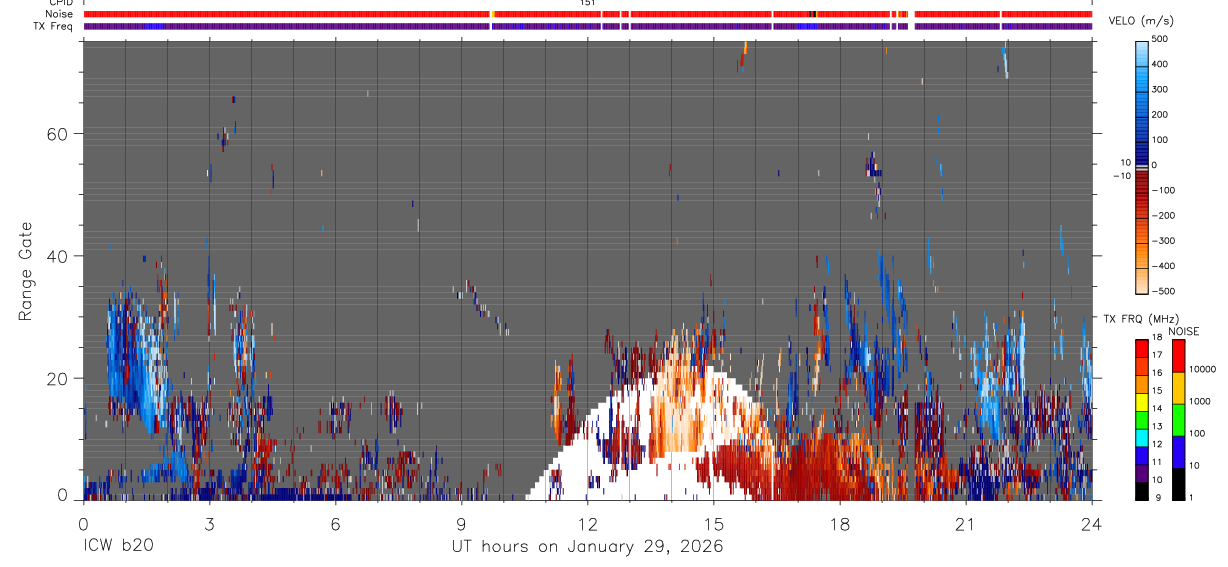Click the velocity scale value 300
The height and width of the screenshot is (567, 1228).
1160,89
